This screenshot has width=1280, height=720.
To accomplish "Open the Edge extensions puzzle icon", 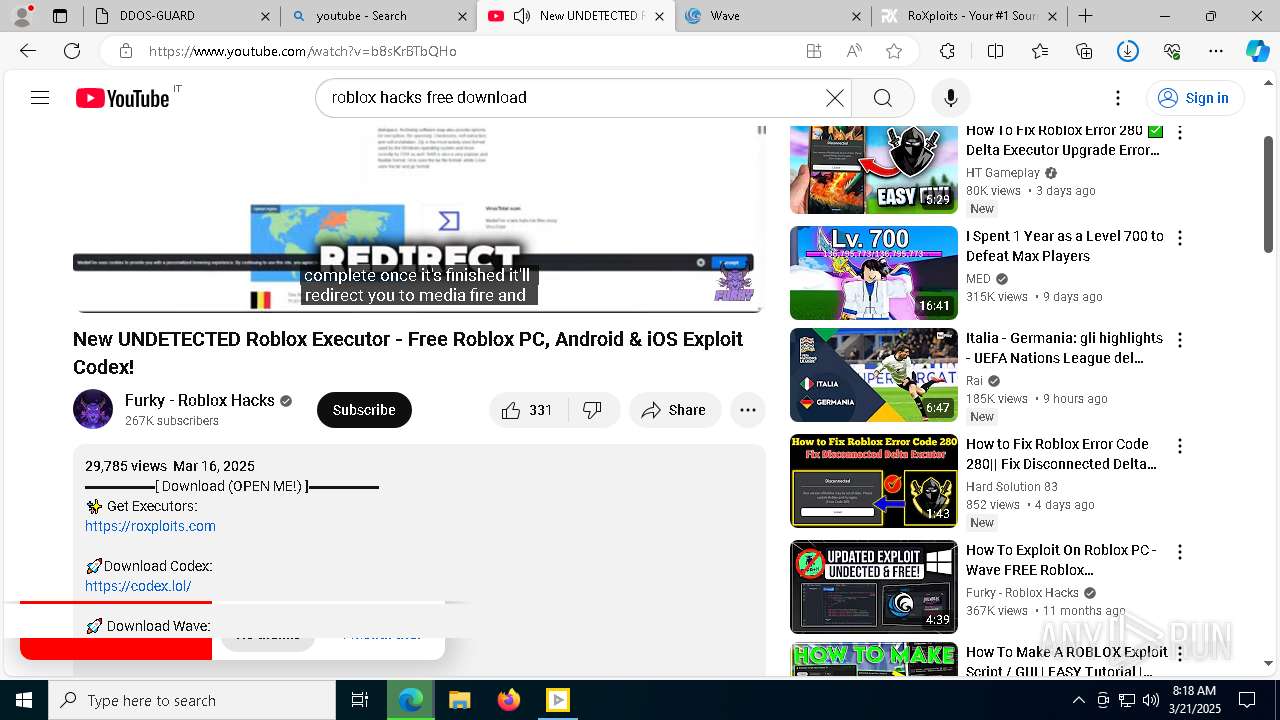I will coord(947,51).
